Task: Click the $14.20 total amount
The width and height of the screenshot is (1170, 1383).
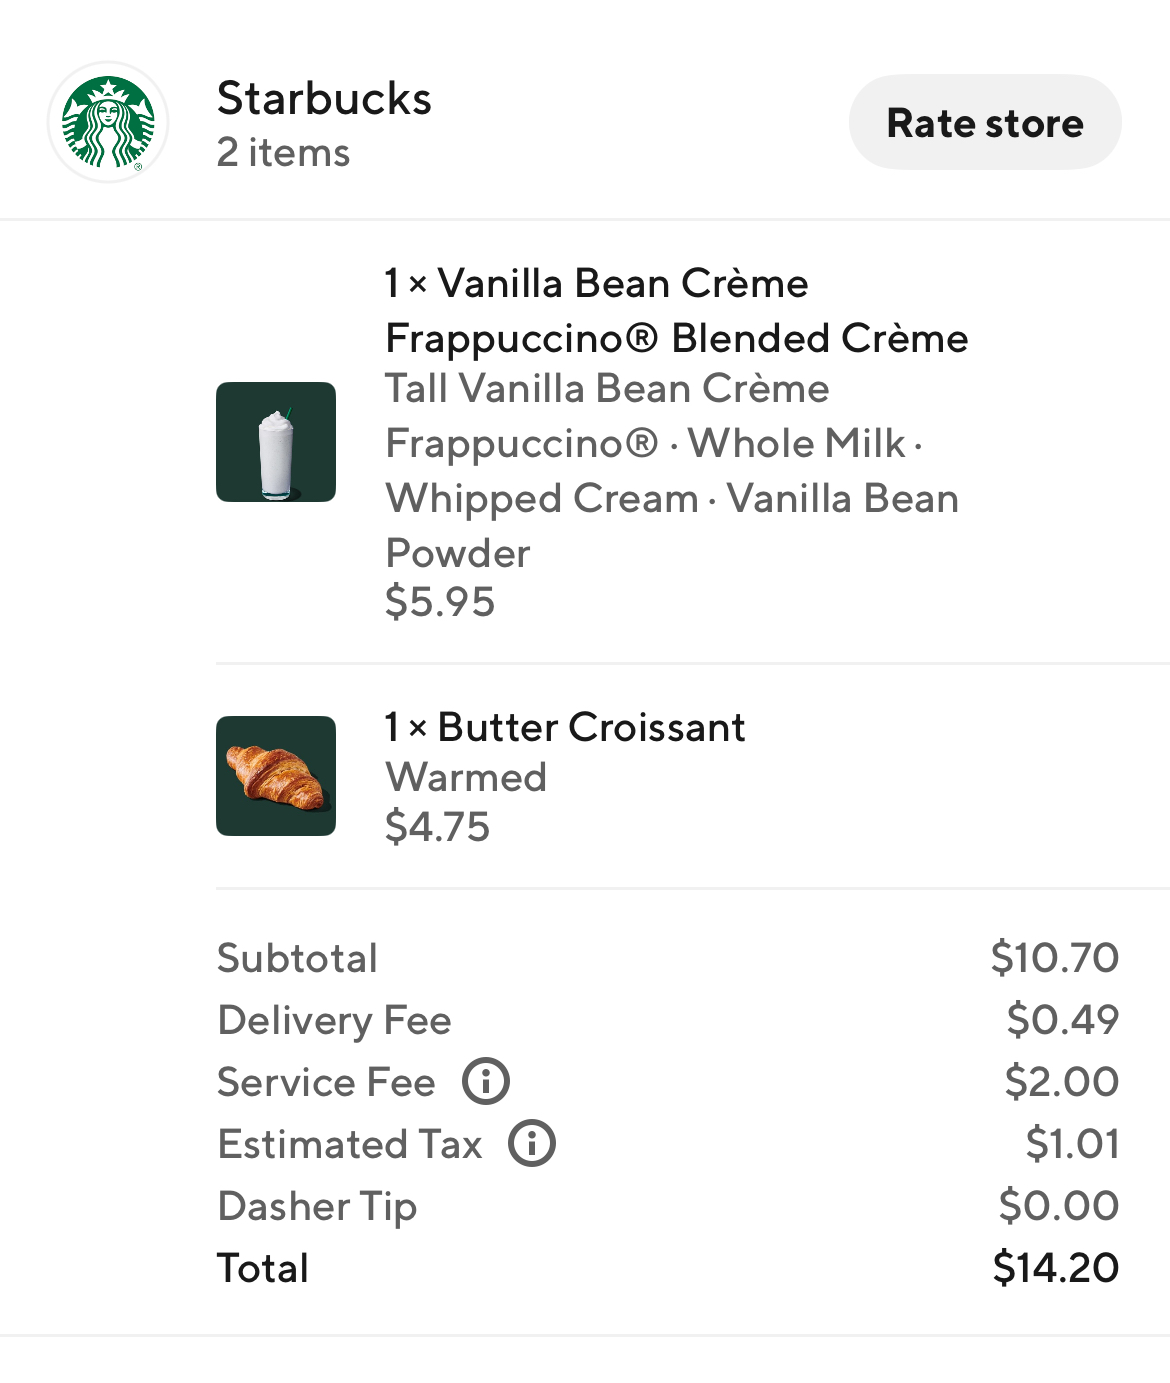Action: tap(1055, 1267)
